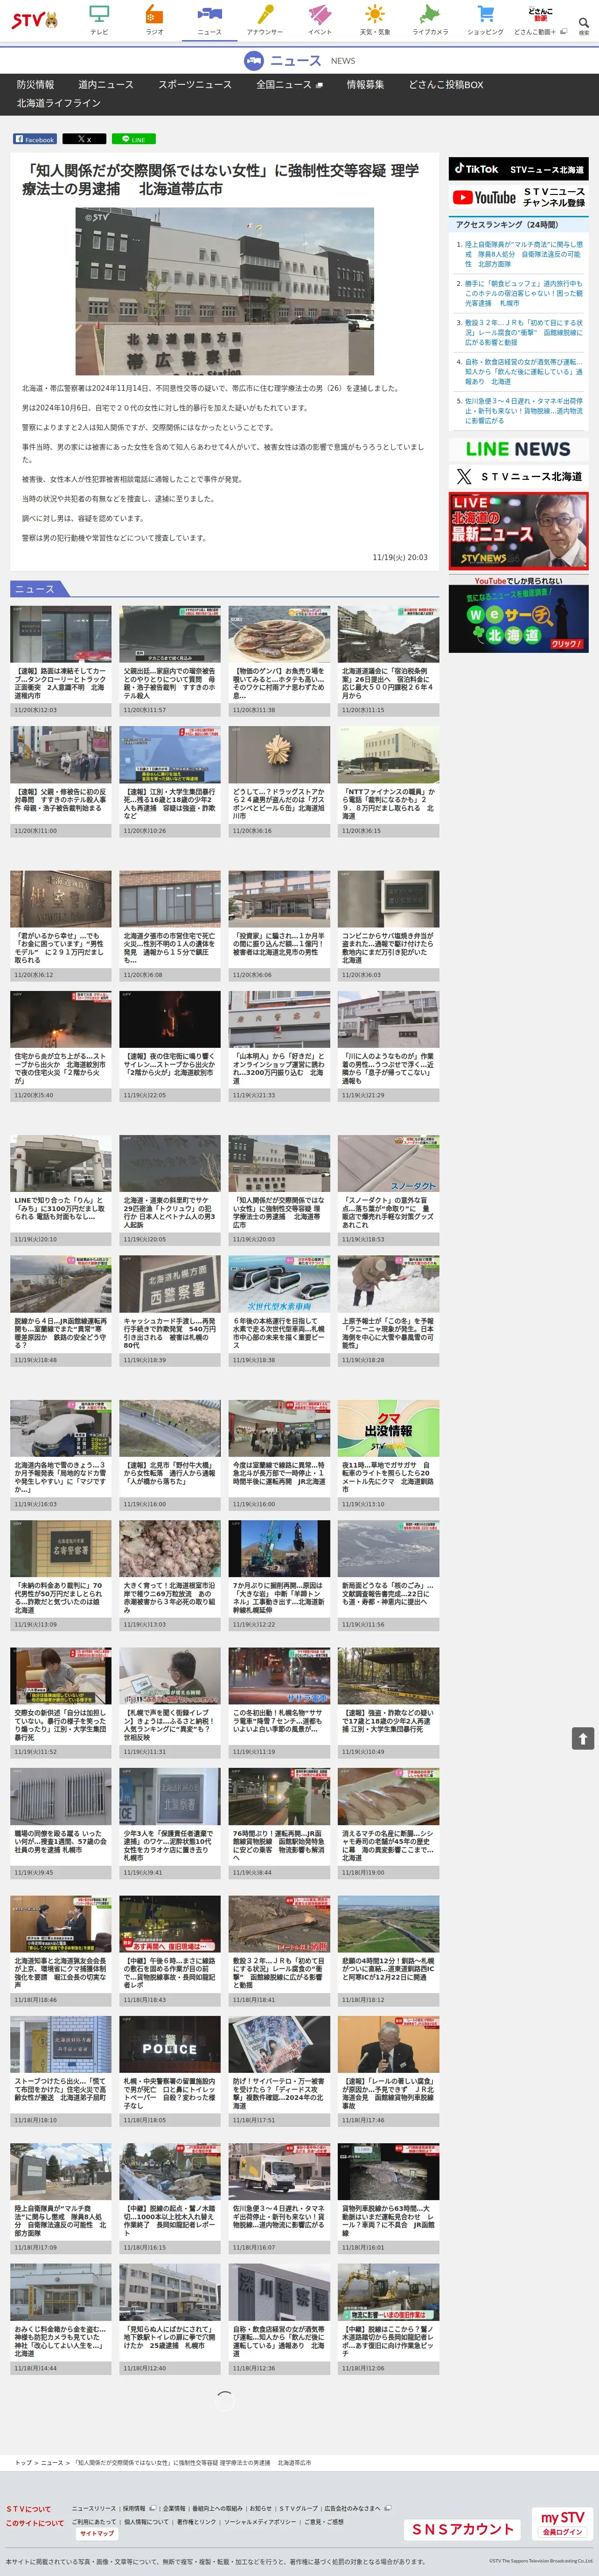Open the STVについて footer link
599x2576 pixels.
(28, 2508)
